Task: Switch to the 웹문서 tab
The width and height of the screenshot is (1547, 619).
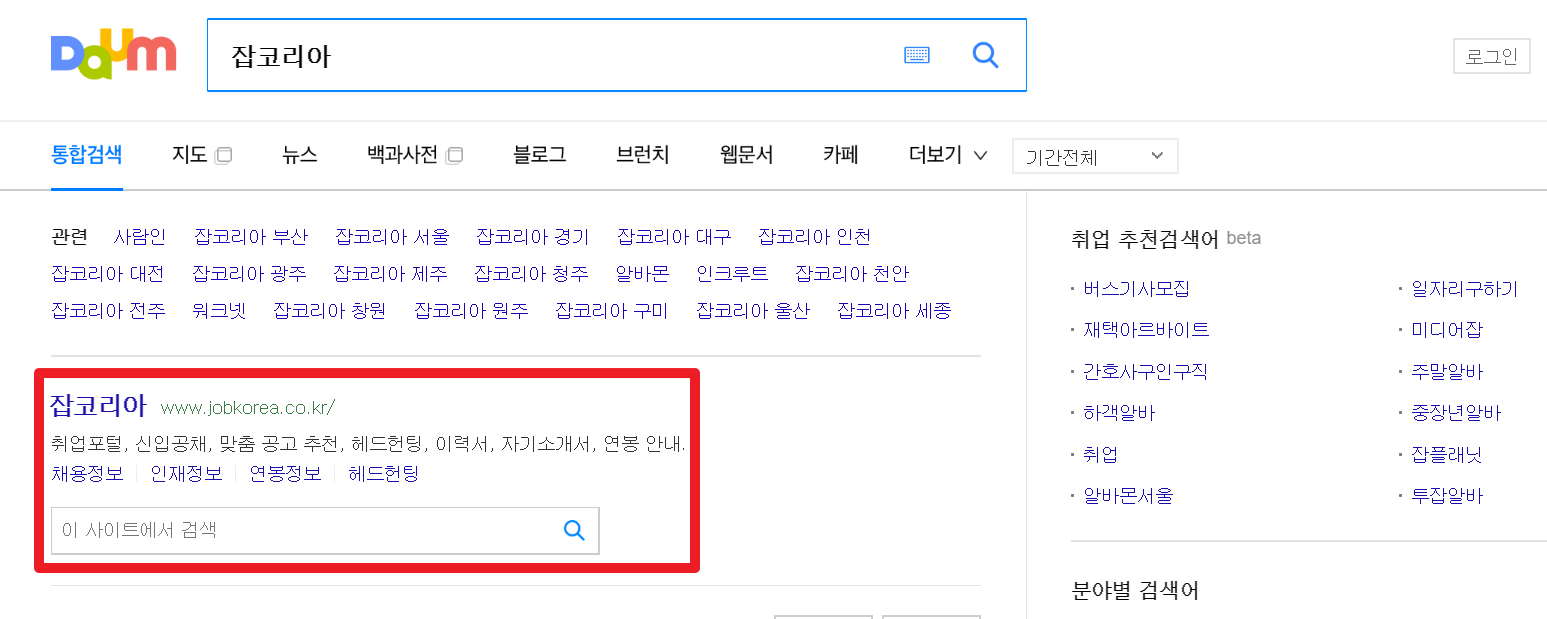Action: coord(746,155)
